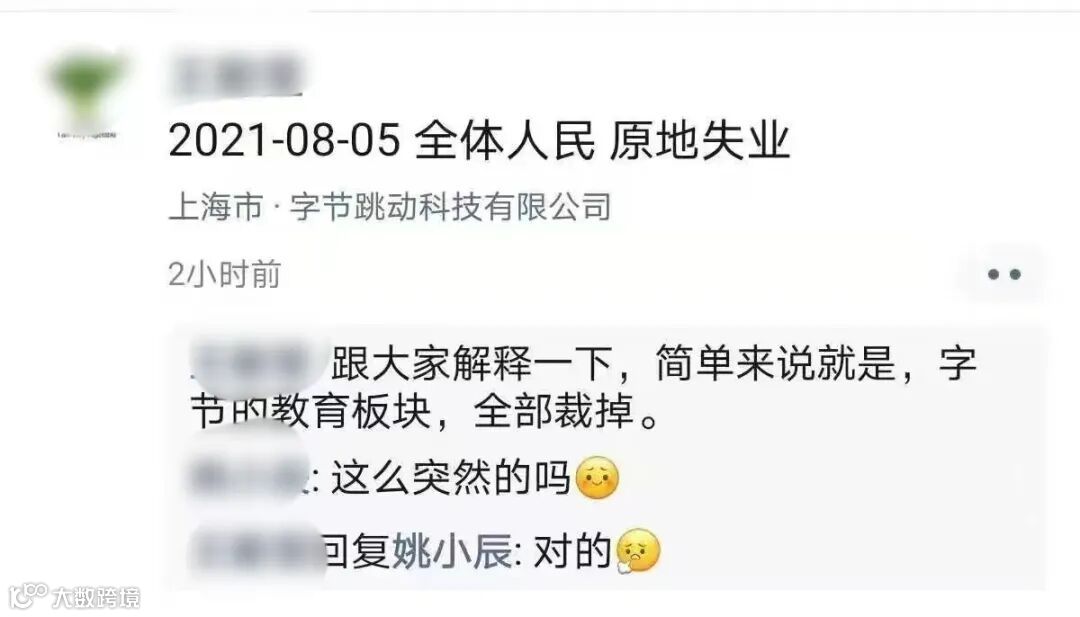The width and height of the screenshot is (1080, 617).
Task: Reply to the comment about 教育板块 全部裁掉
Action: [x=584, y=388]
